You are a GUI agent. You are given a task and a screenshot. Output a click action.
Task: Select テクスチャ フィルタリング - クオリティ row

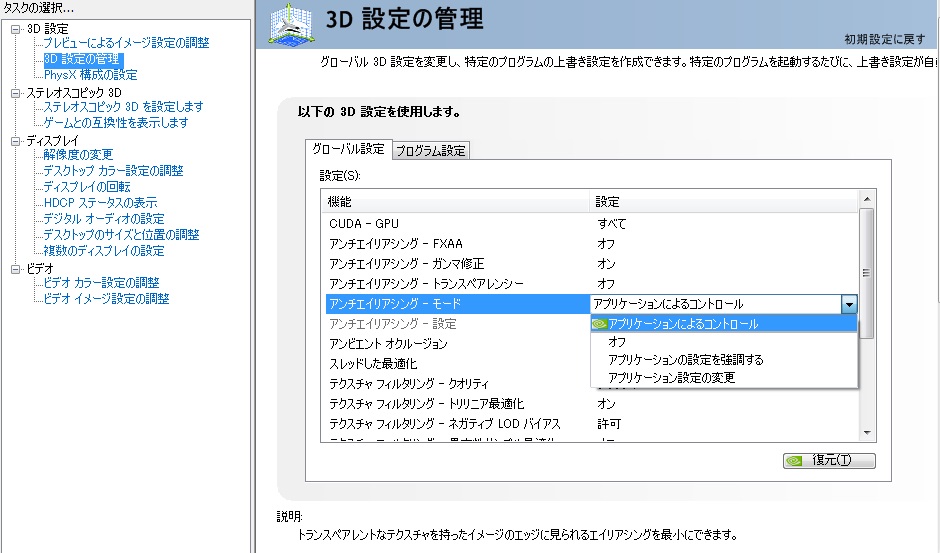coord(458,383)
